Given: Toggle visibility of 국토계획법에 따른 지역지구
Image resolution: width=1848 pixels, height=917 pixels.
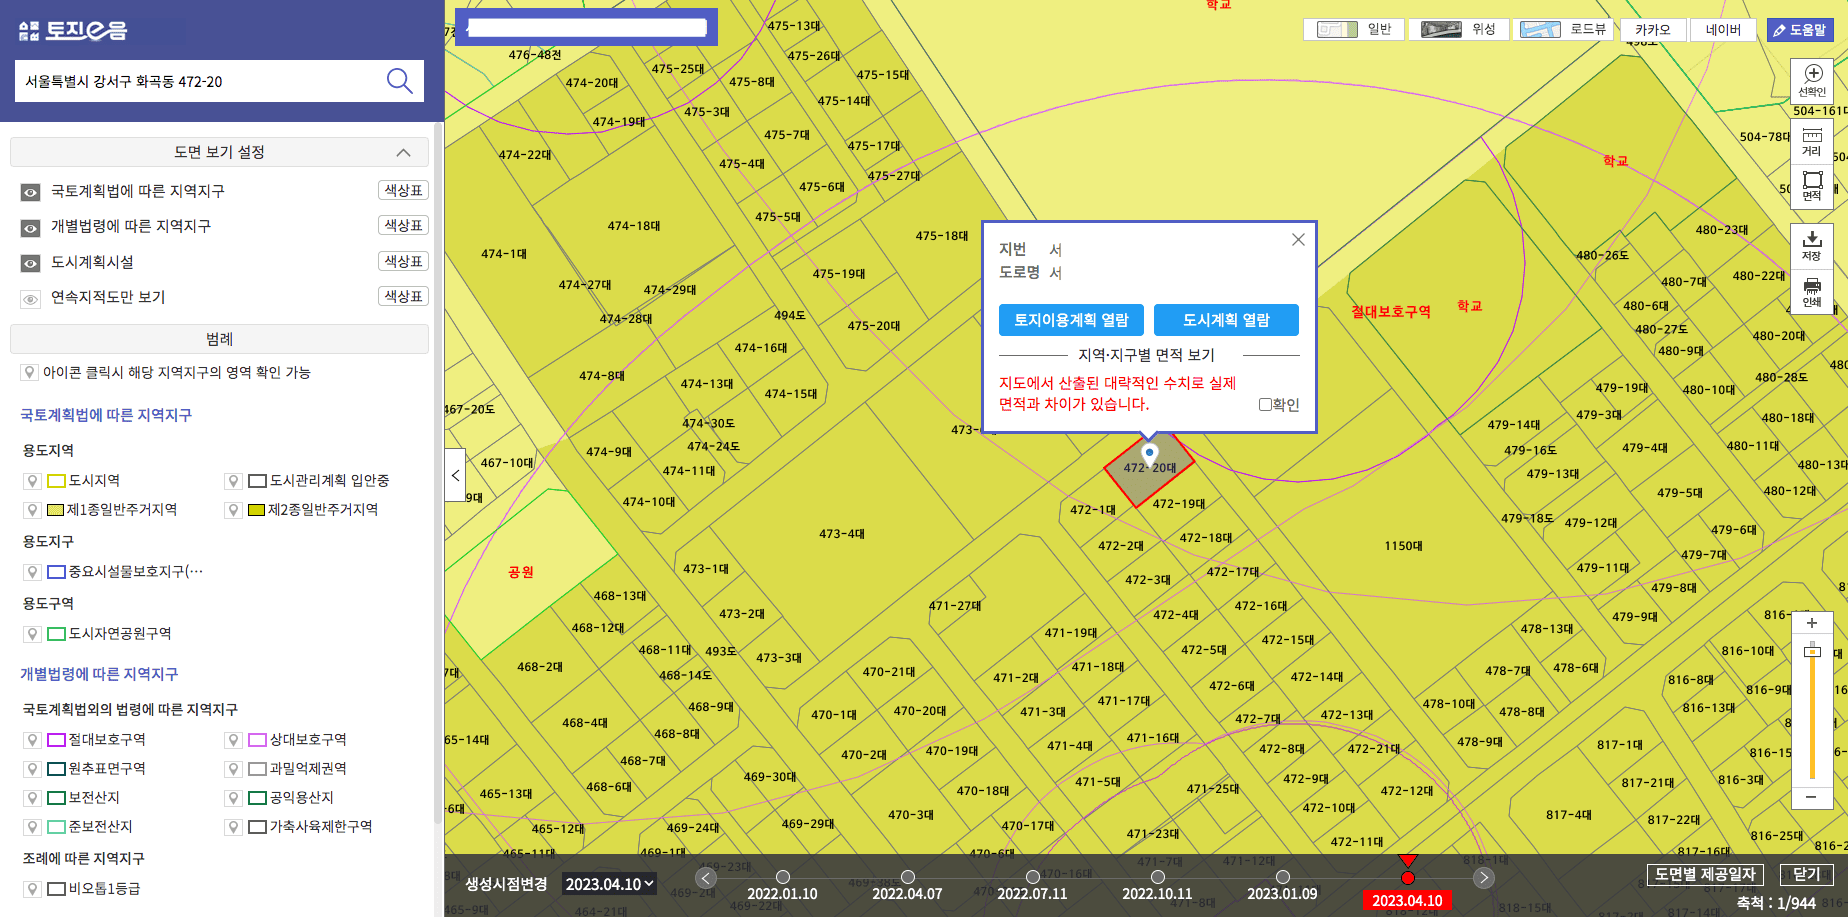Looking at the screenshot, I should tap(31, 192).
